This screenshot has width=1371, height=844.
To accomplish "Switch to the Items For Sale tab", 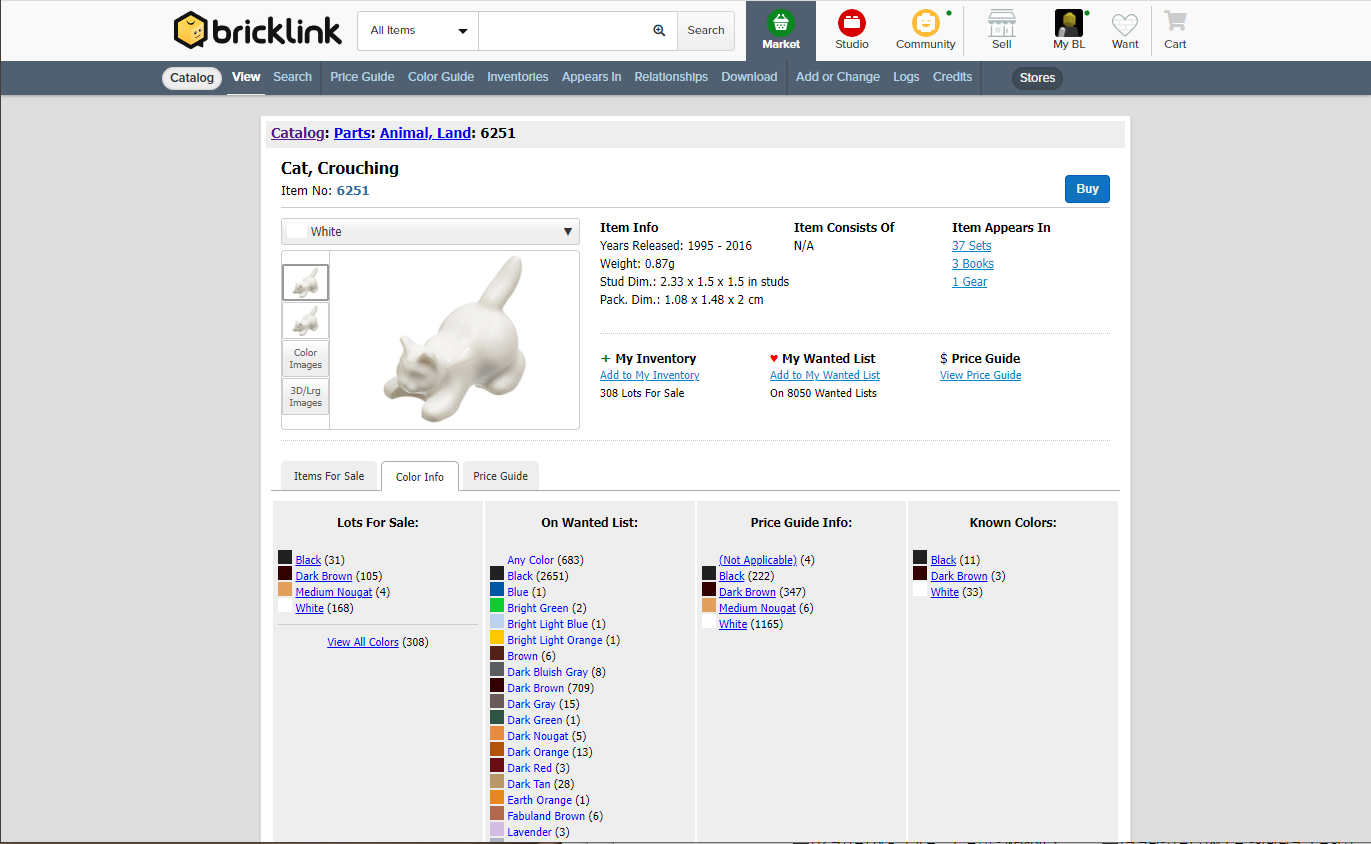I will click(x=329, y=476).
